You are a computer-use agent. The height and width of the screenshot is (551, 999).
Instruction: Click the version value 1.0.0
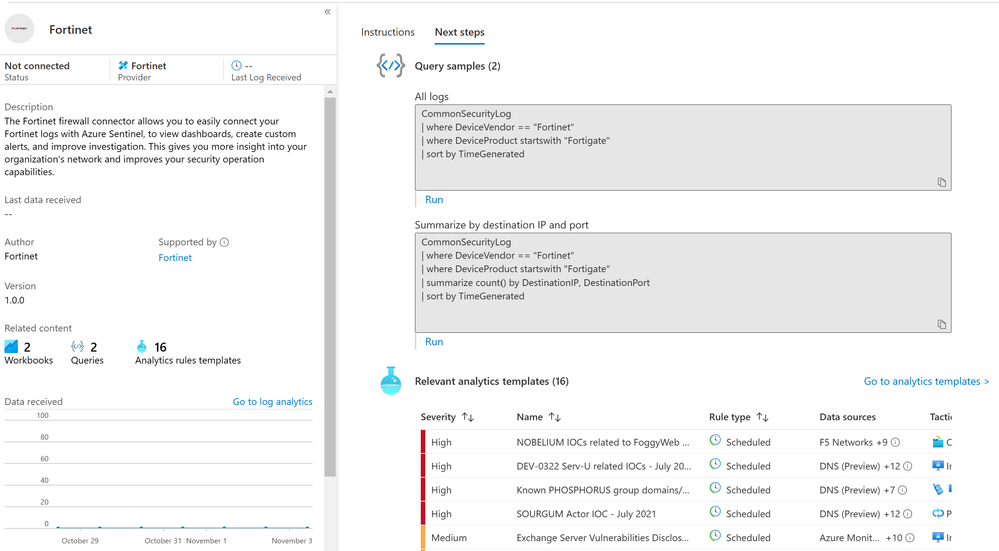coord(15,300)
